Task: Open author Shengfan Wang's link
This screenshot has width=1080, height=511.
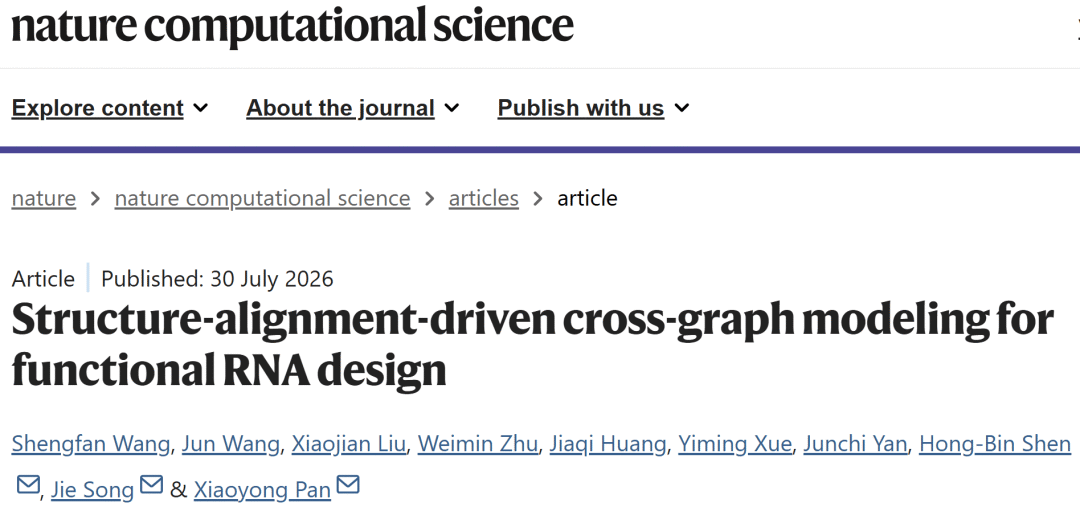Action: (90, 445)
